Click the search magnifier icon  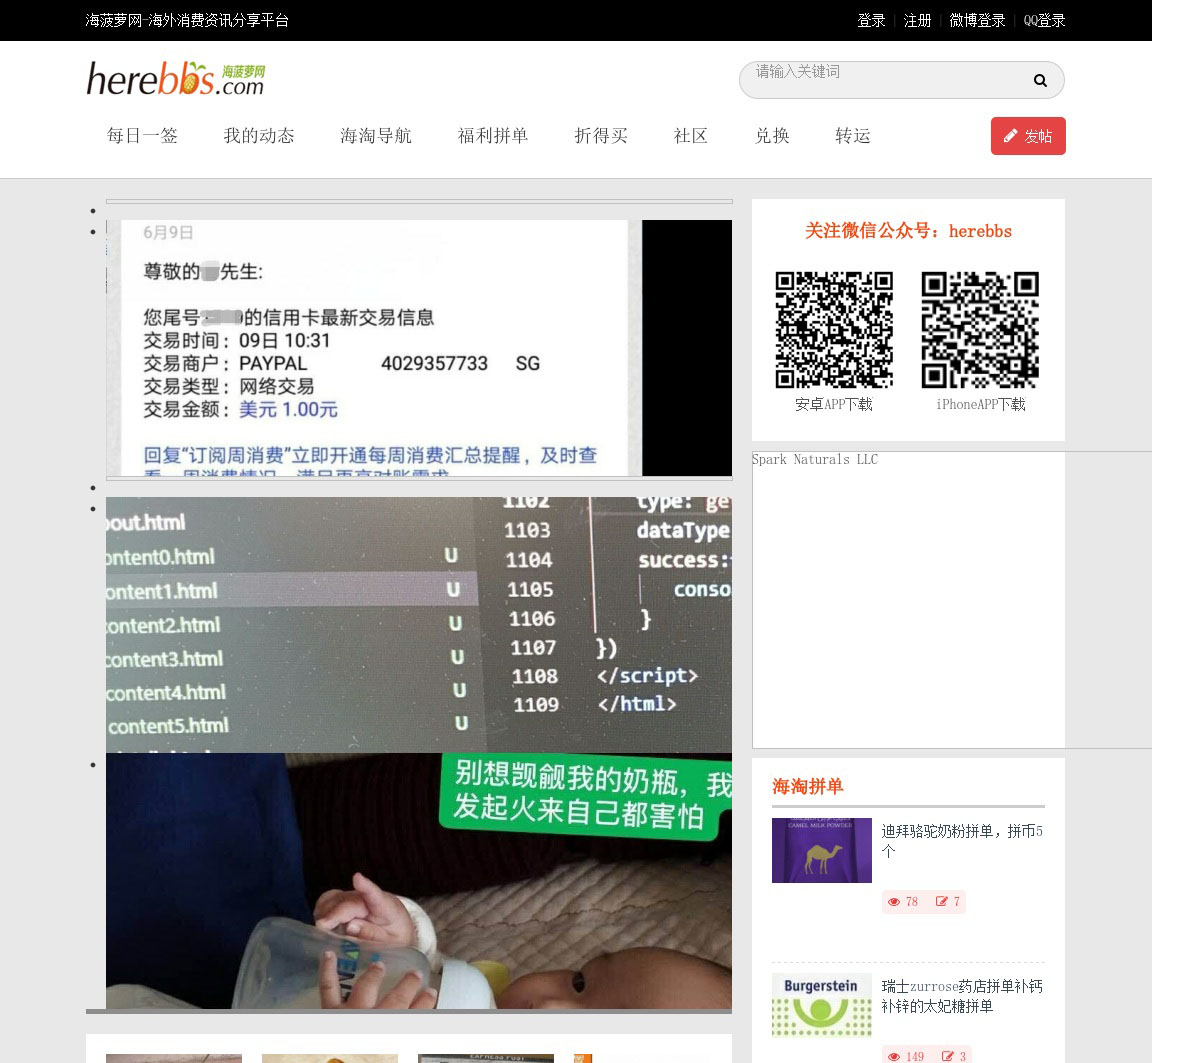pos(1040,81)
